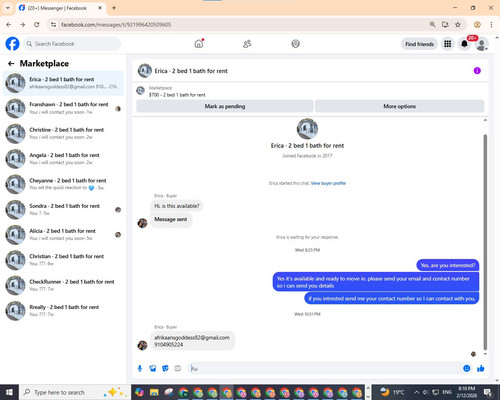Click the site info icon in address bar
This screenshot has height=400, width=500.
tap(53, 24)
